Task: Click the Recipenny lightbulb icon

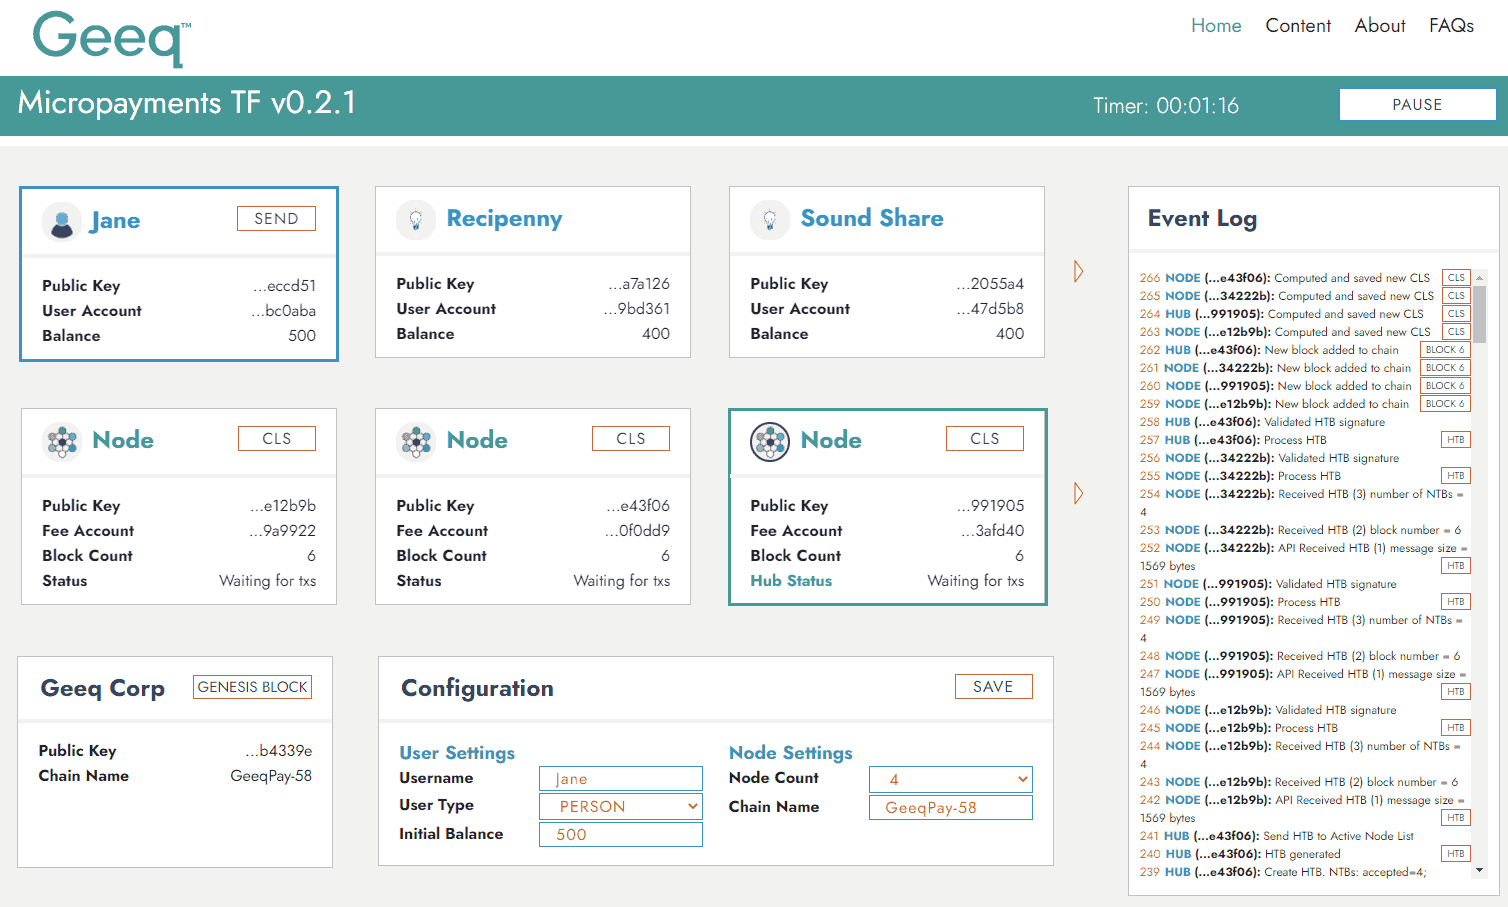Action: click(416, 219)
